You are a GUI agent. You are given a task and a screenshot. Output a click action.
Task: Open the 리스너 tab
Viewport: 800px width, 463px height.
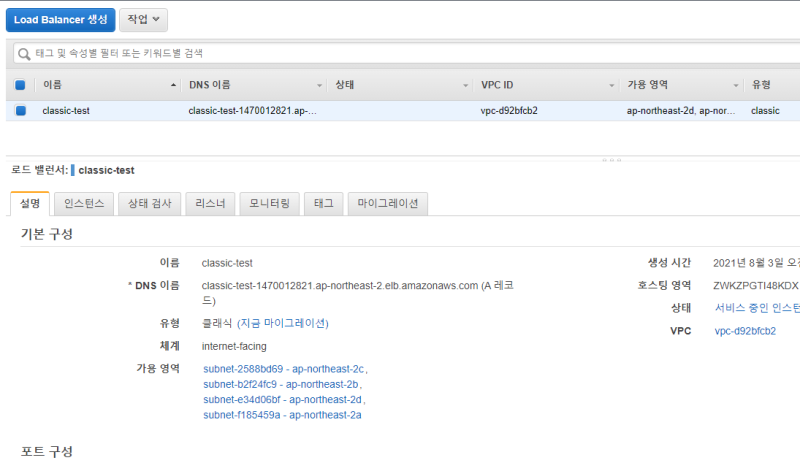pos(211,204)
